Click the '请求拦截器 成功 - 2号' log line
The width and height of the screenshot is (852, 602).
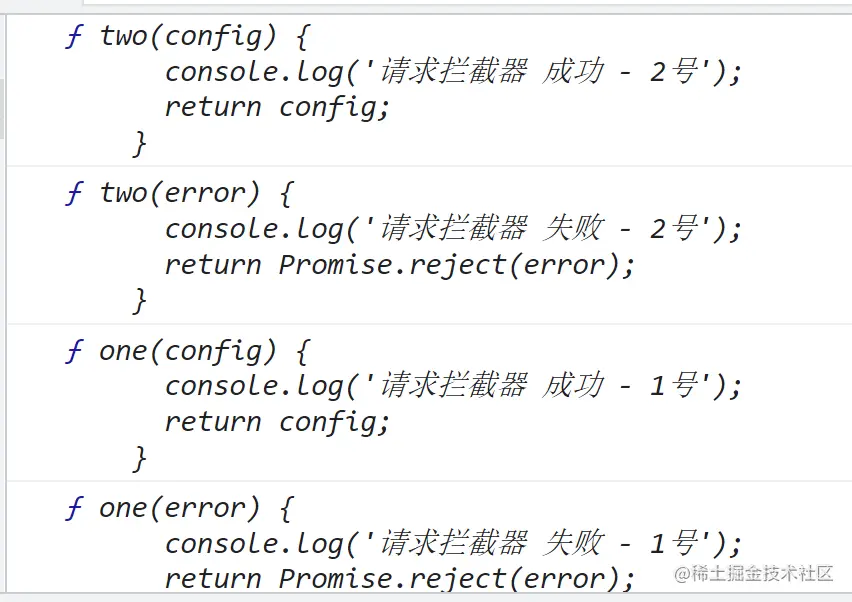(x=453, y=72)
